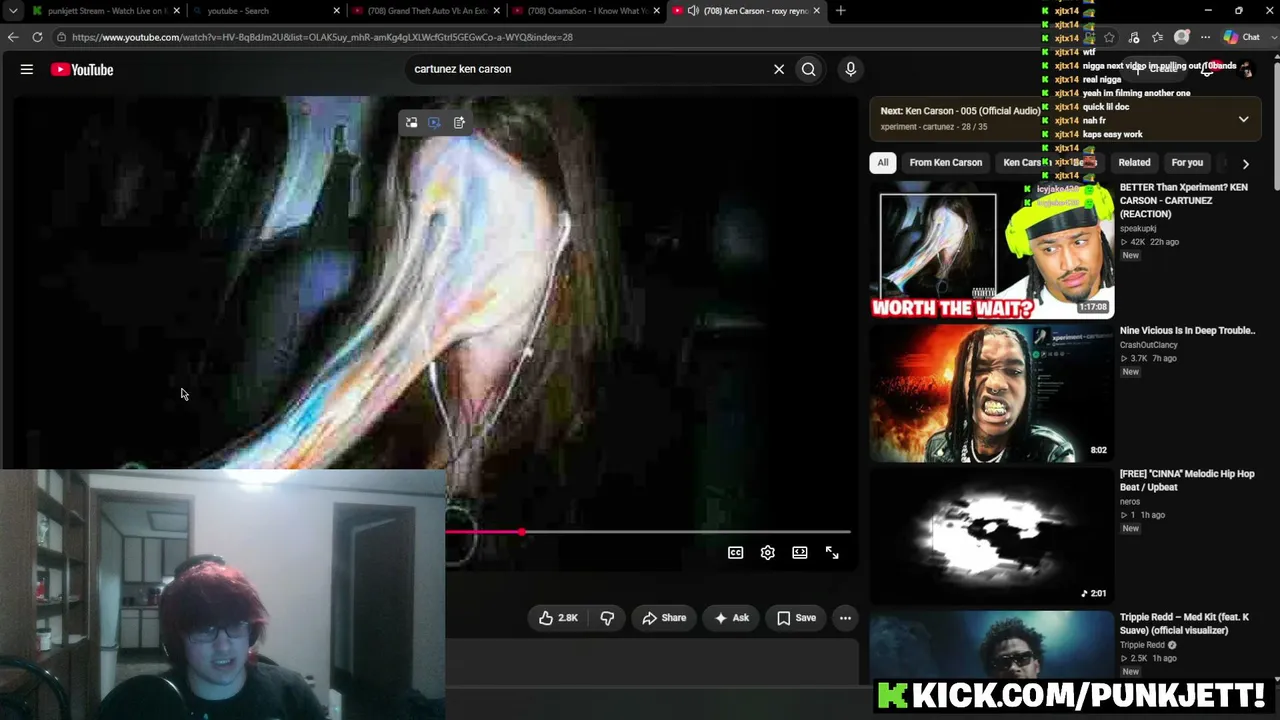Toggle closed captions on the video

click(736, 553)
